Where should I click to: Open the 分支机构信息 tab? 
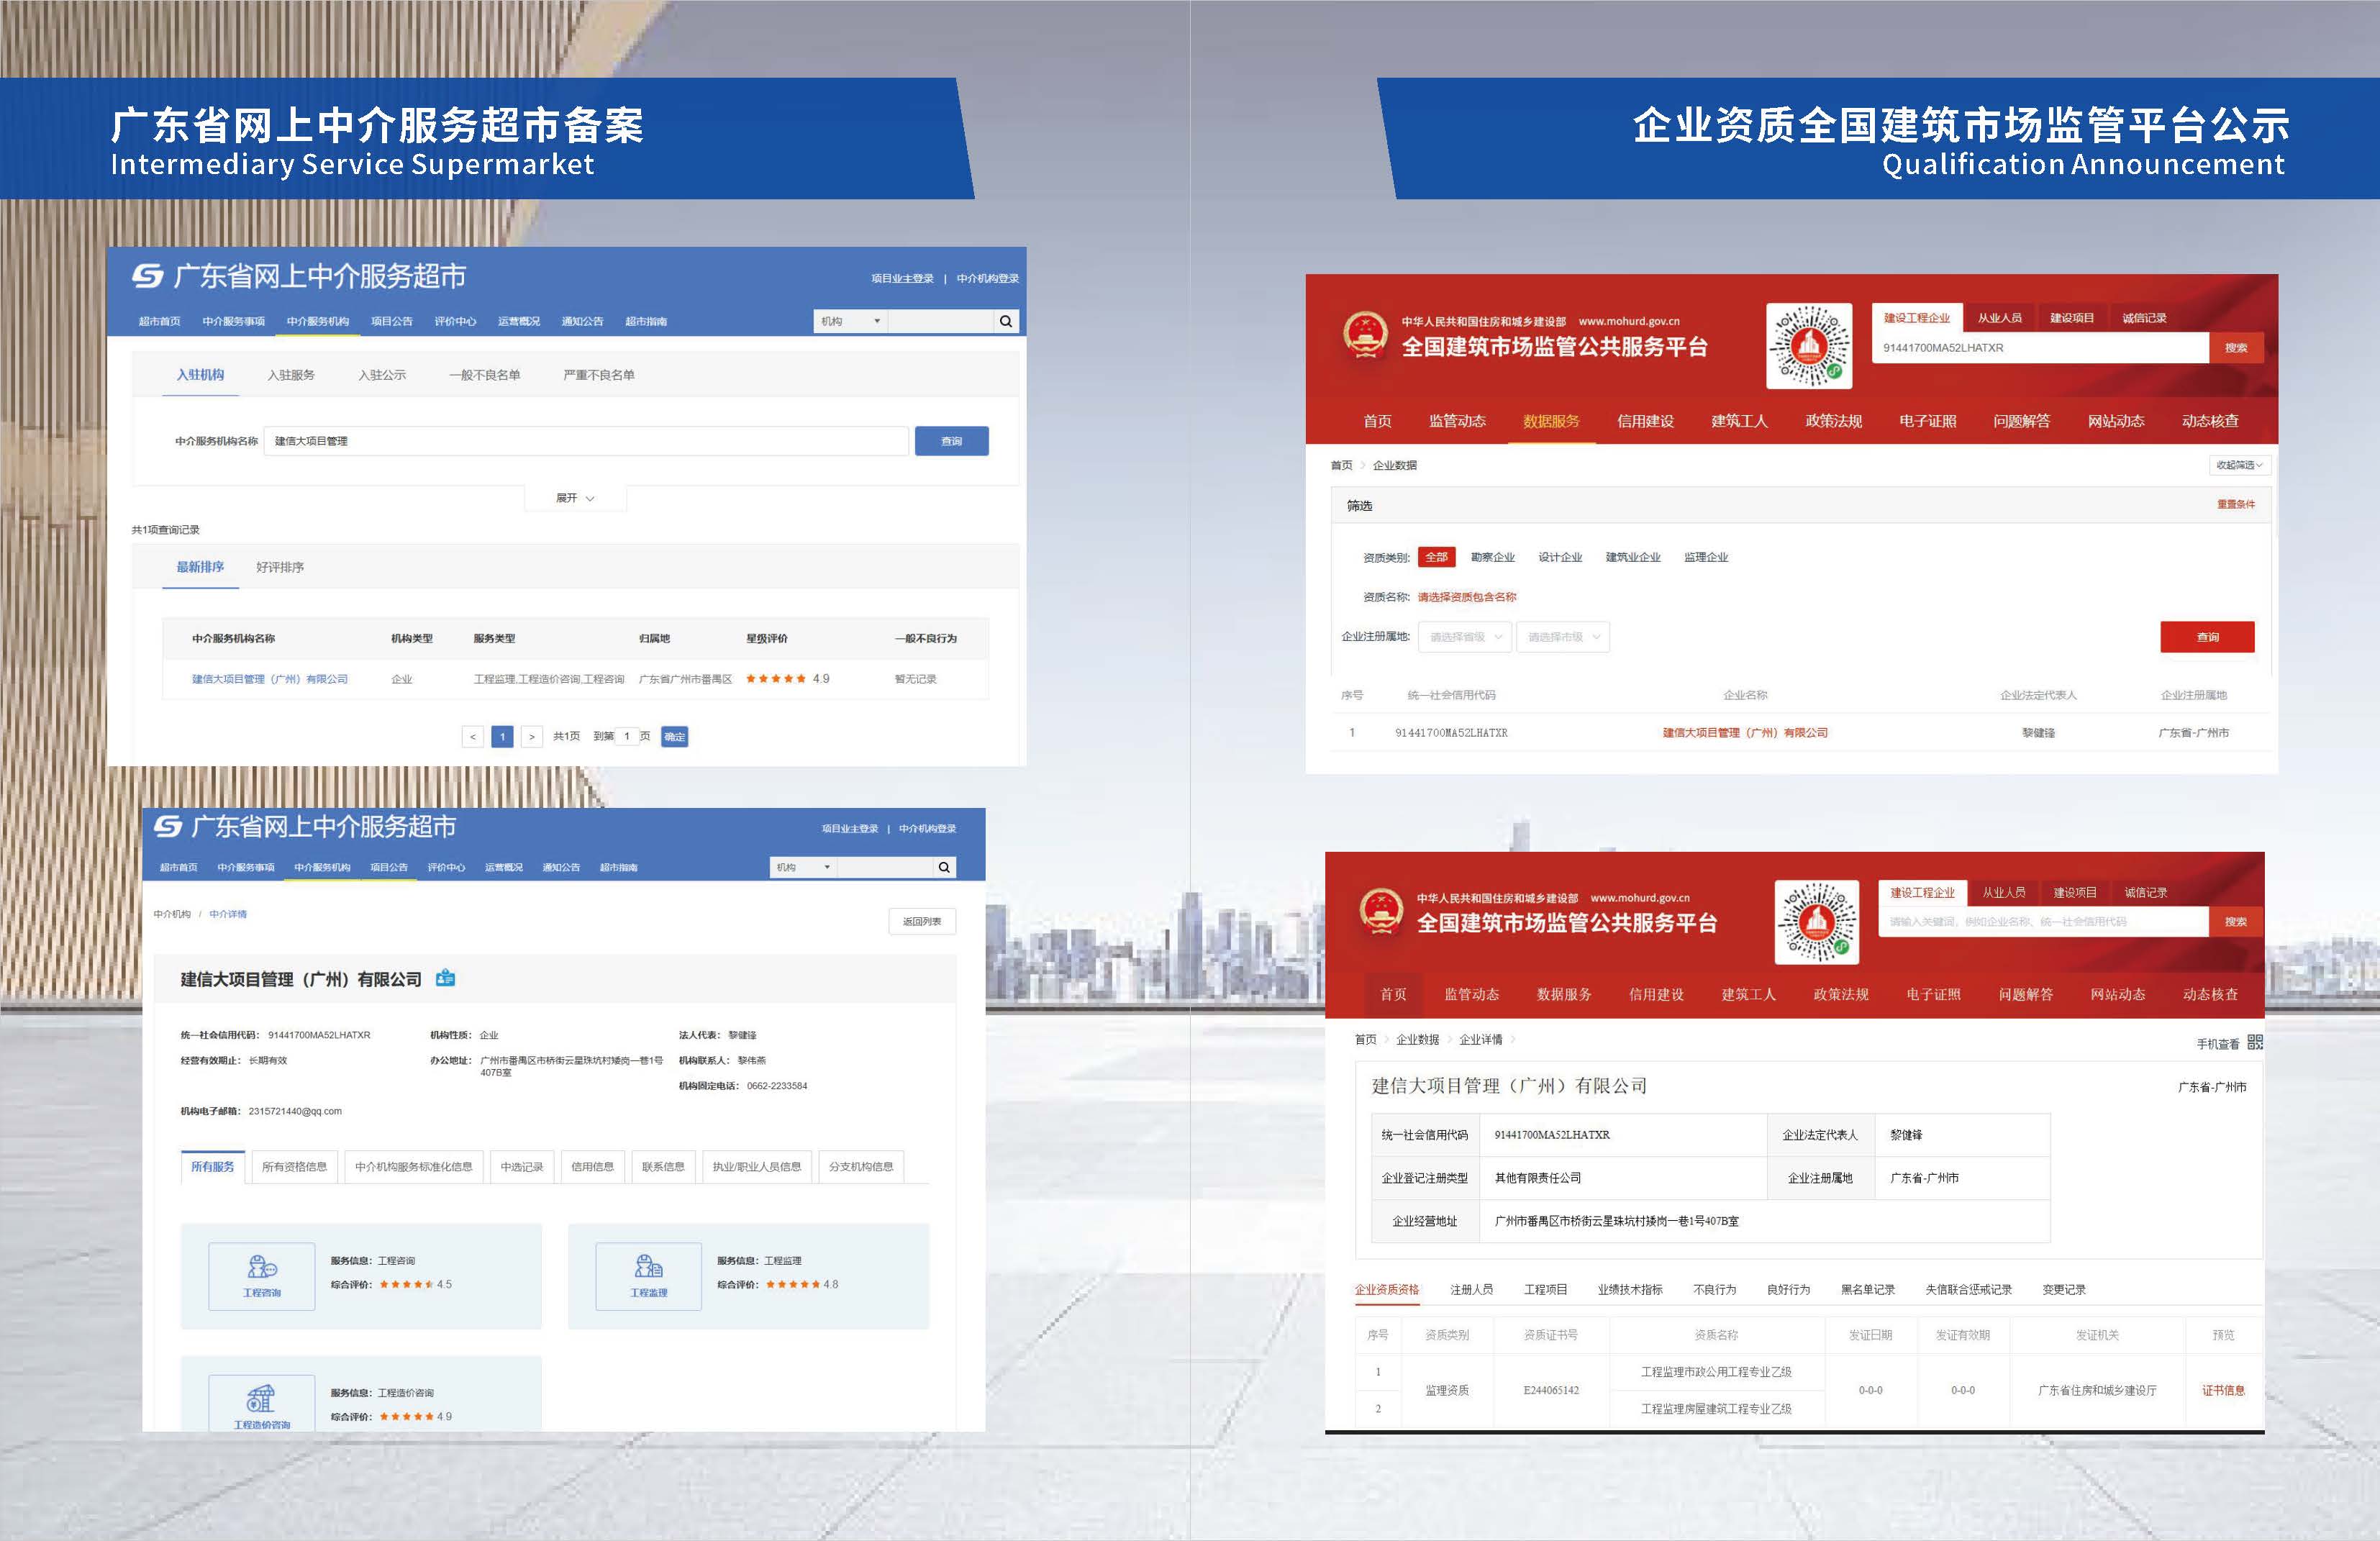point(861,1167)
